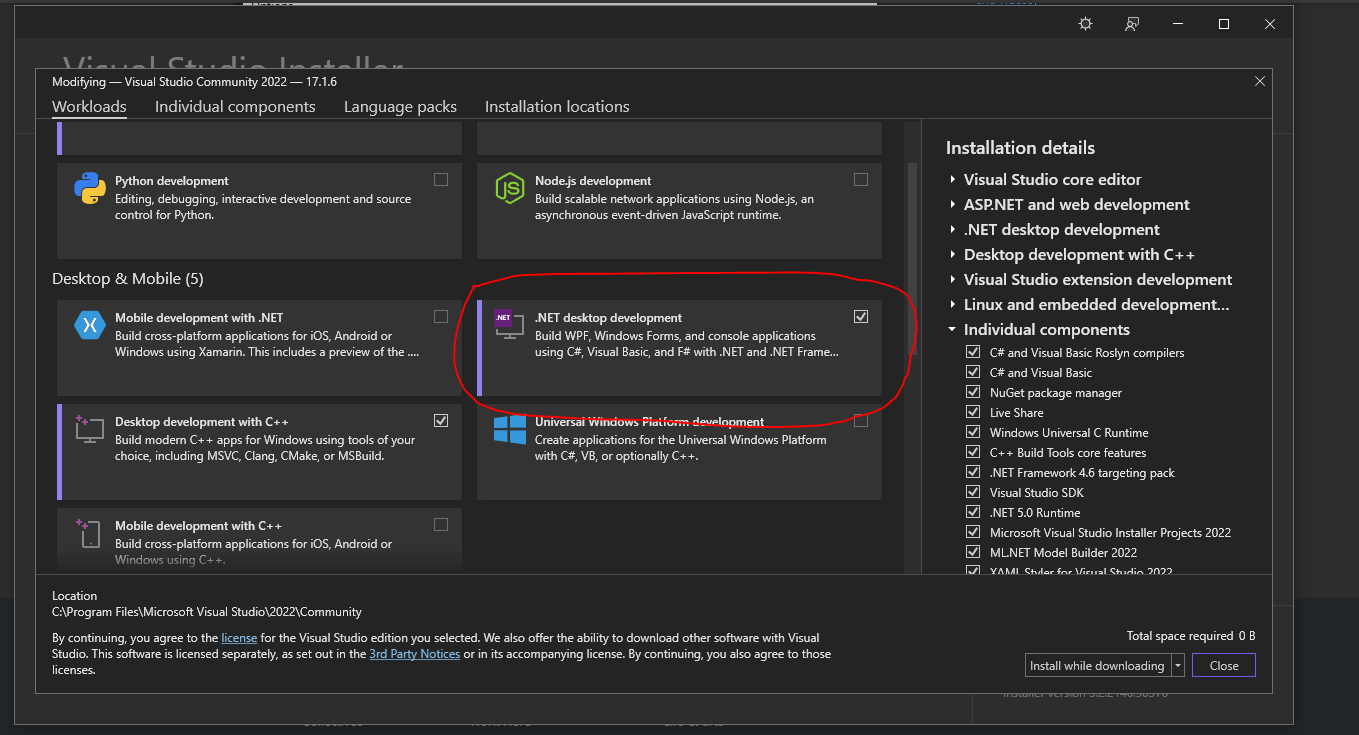Uncheck Windows Universal C Runtime component
This screenshot has height=735, width=1359.
click(x=973, y=432)
